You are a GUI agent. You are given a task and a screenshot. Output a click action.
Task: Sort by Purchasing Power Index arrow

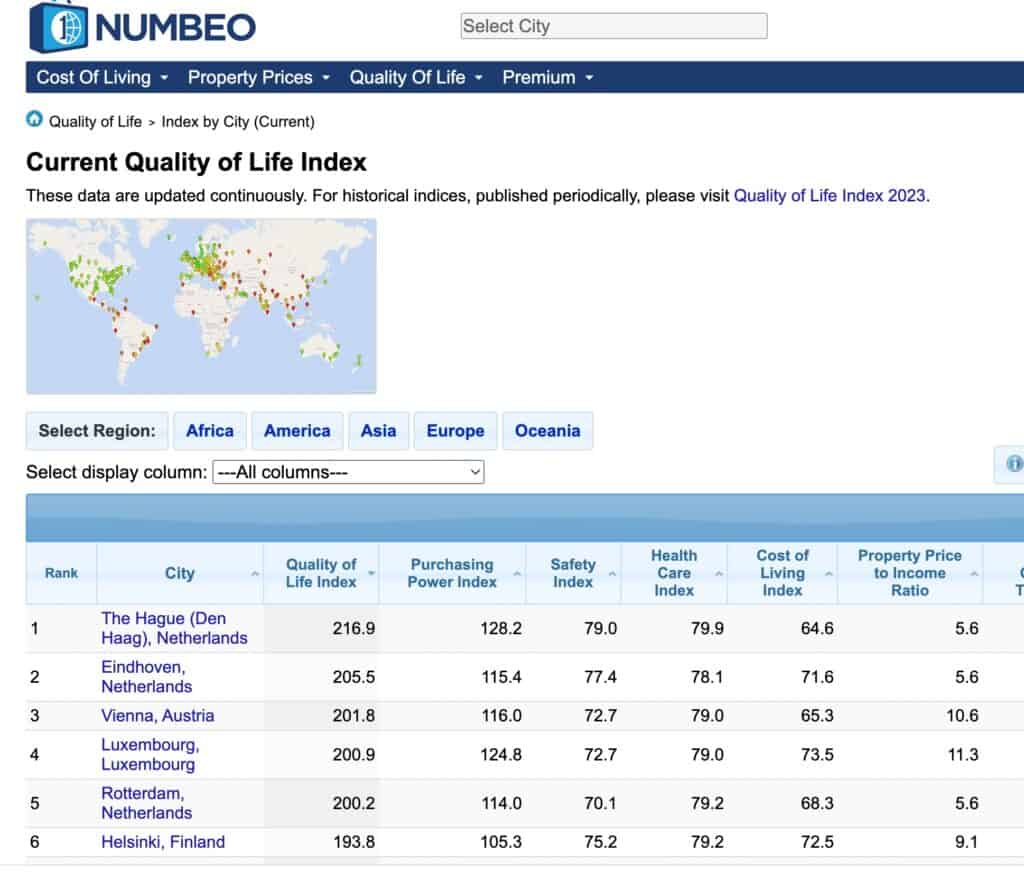coord(518,574)
